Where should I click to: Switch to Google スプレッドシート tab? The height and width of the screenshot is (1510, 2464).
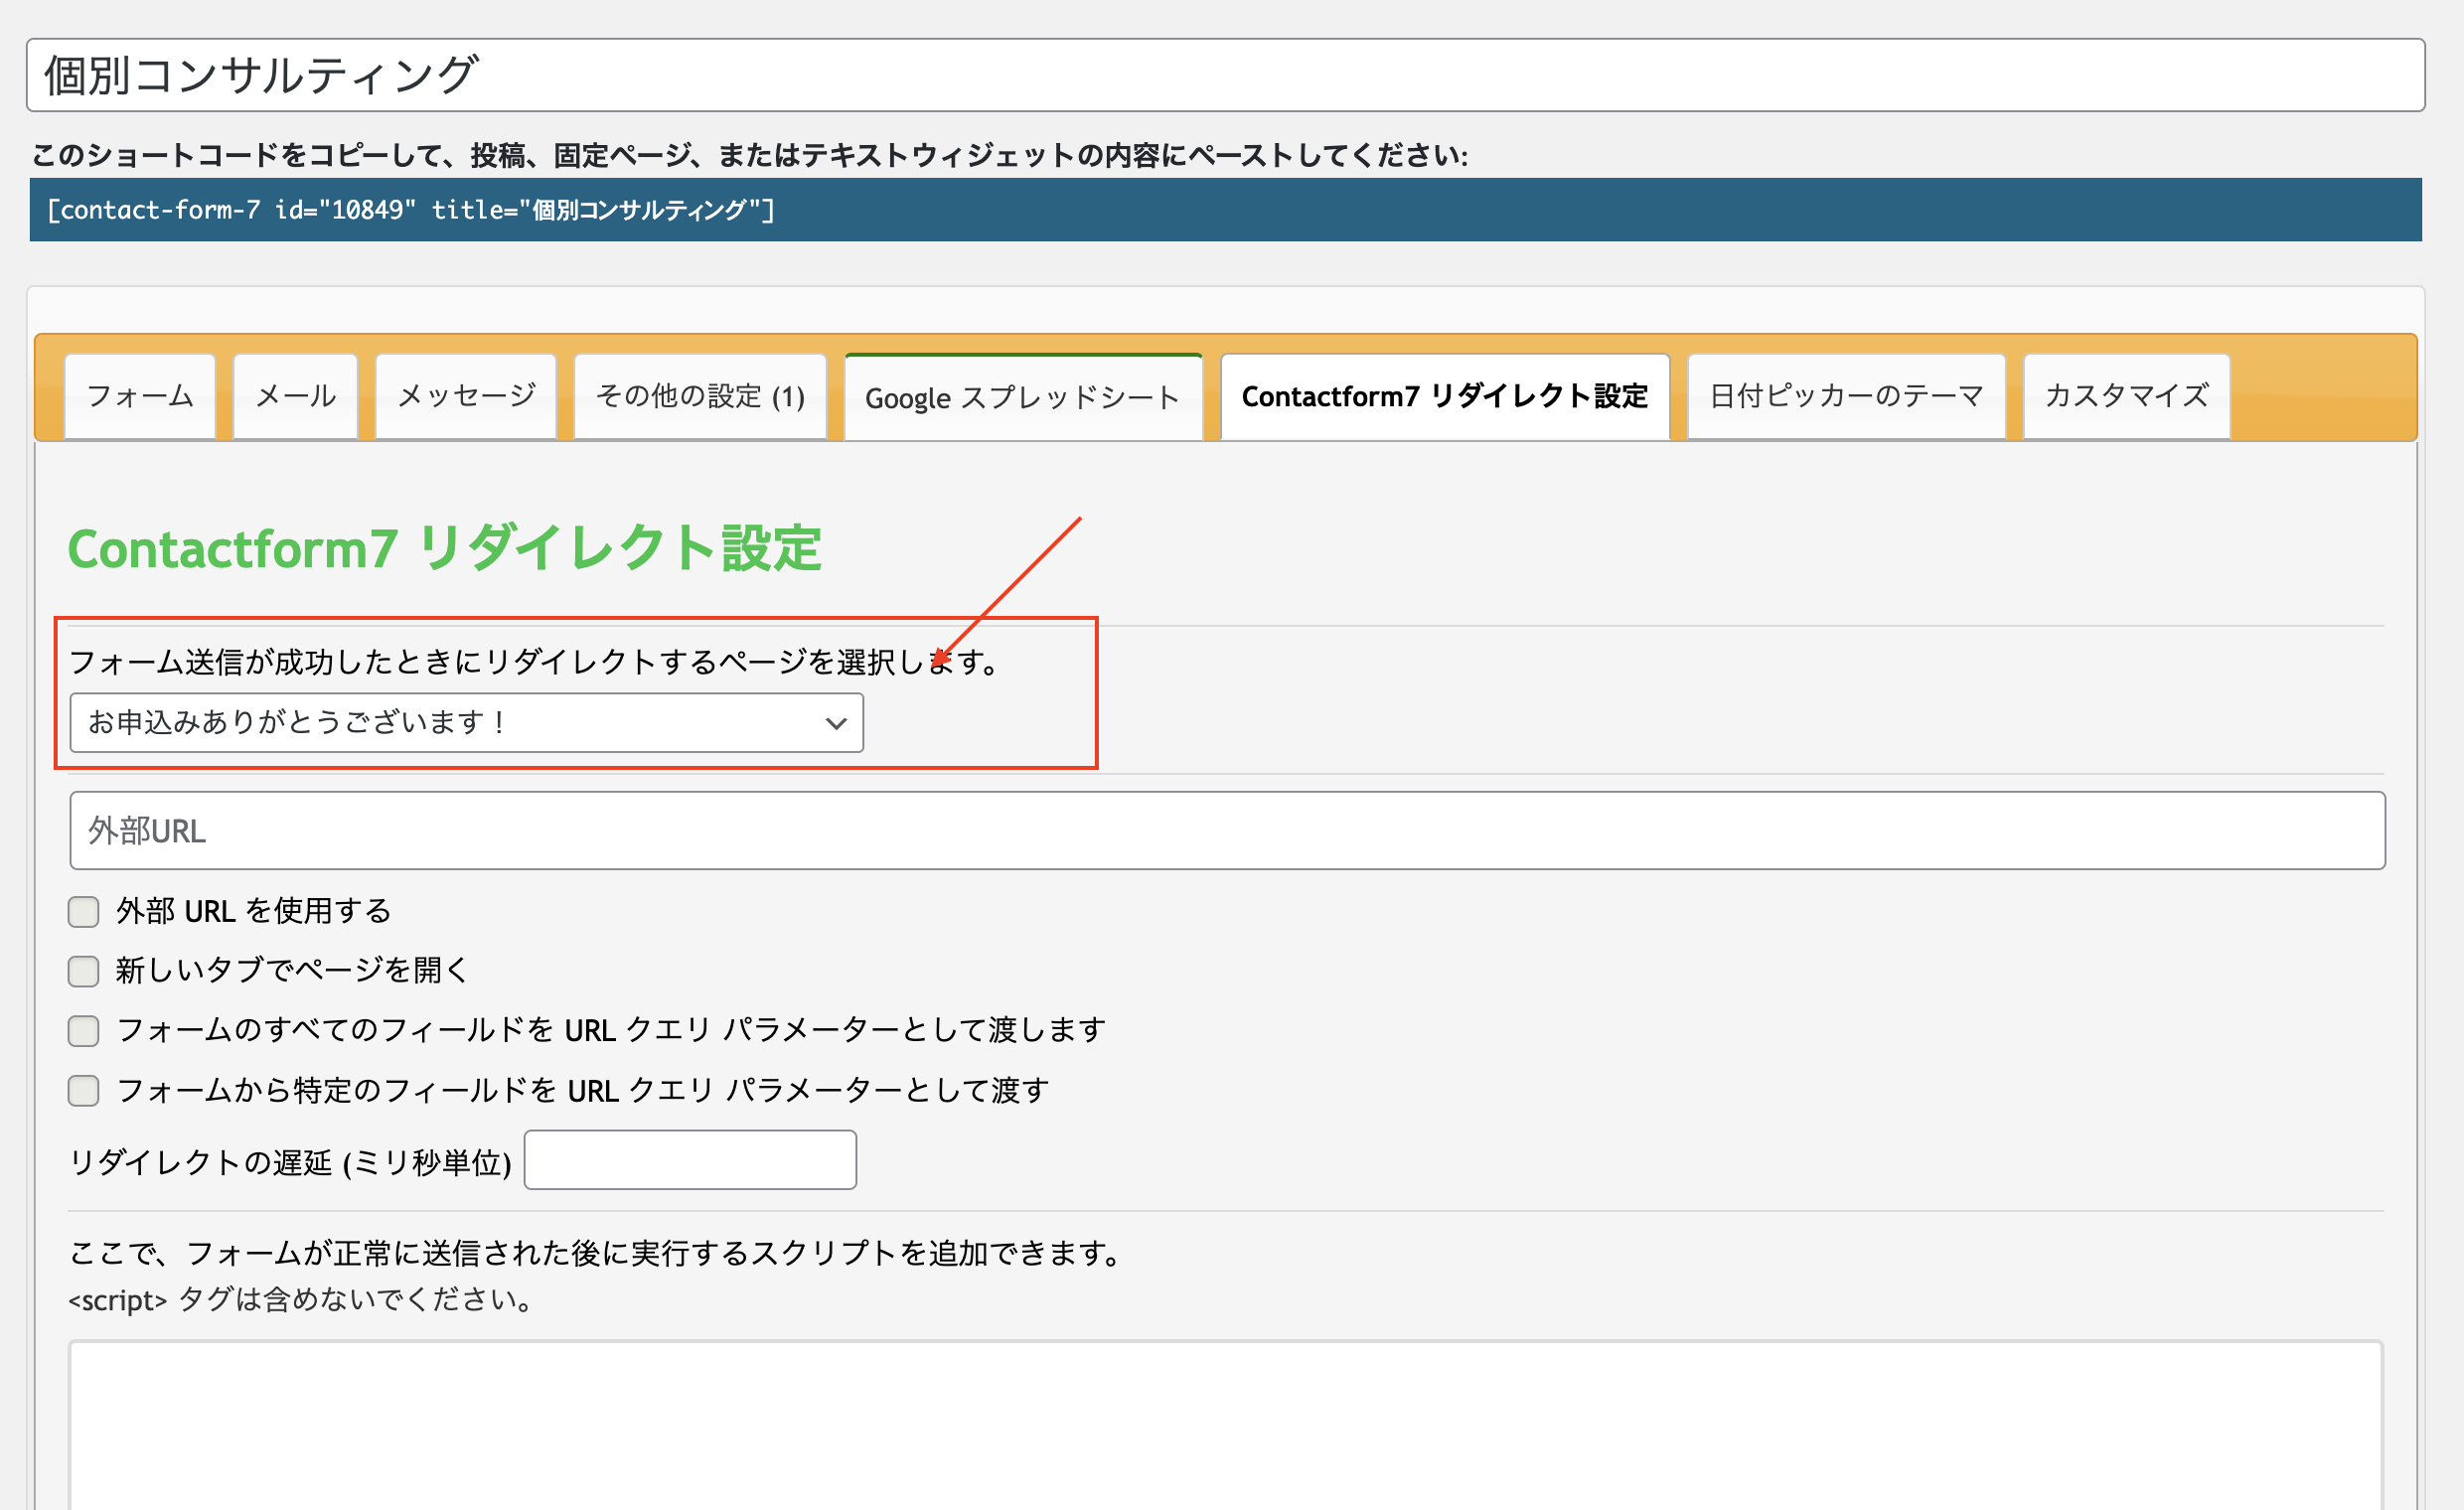point(1023,397)
